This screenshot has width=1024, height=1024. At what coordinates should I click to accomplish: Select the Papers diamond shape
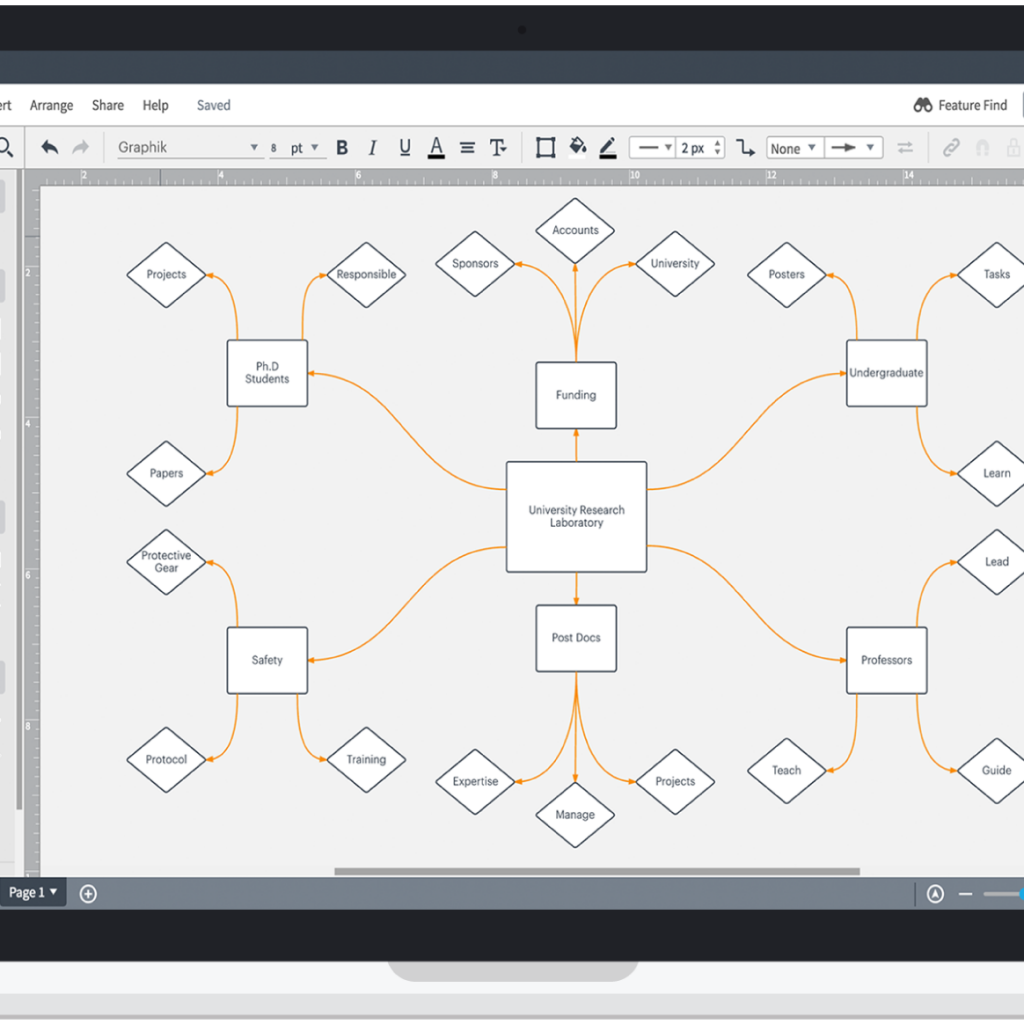click(166, 473)
